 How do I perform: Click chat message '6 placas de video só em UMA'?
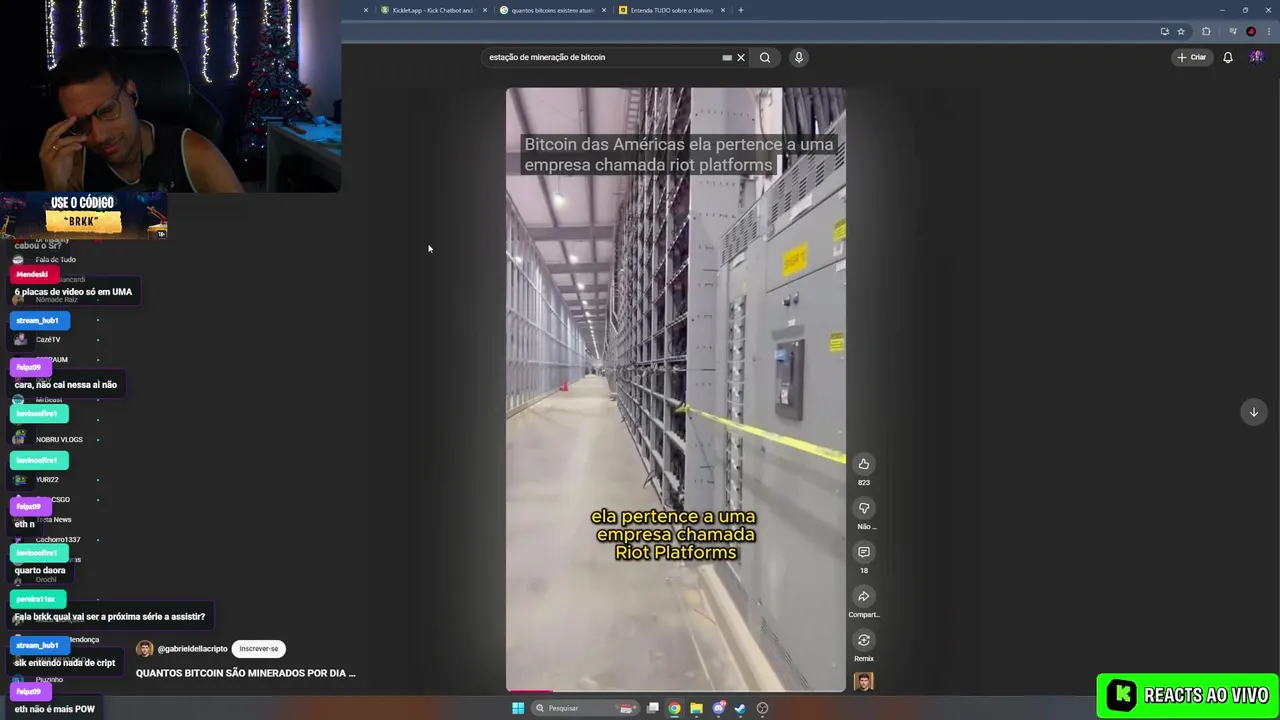coord(73,292)
